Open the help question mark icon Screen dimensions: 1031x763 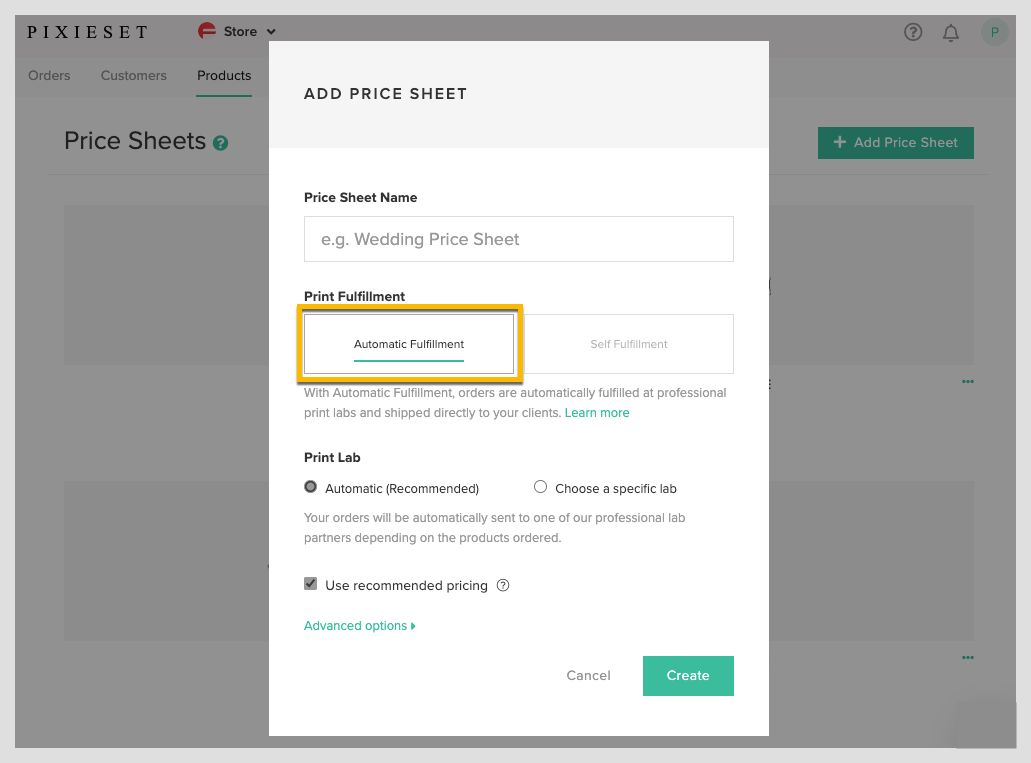tap(912, 32)
